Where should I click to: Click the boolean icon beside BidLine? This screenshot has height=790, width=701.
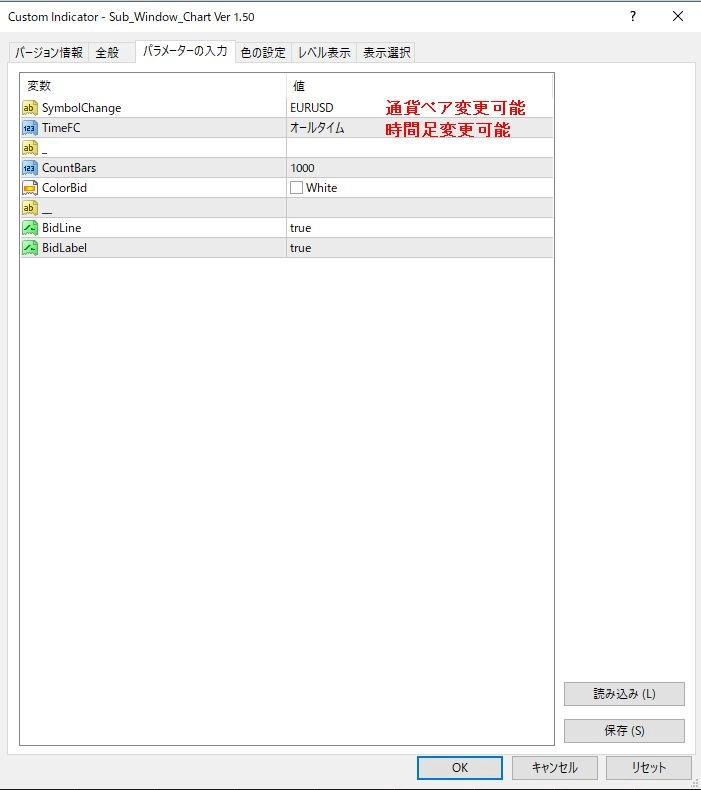click(x=30, y=228)
